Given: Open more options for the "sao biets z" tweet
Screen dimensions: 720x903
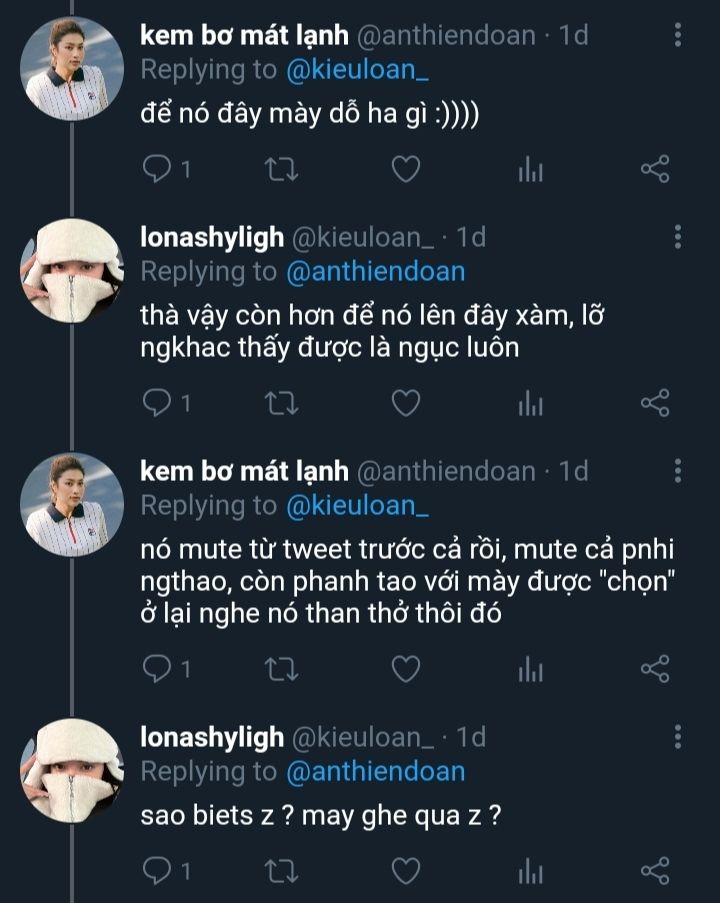Looking at the screenshot, I should pyautogui.click(x=679, y=738).
